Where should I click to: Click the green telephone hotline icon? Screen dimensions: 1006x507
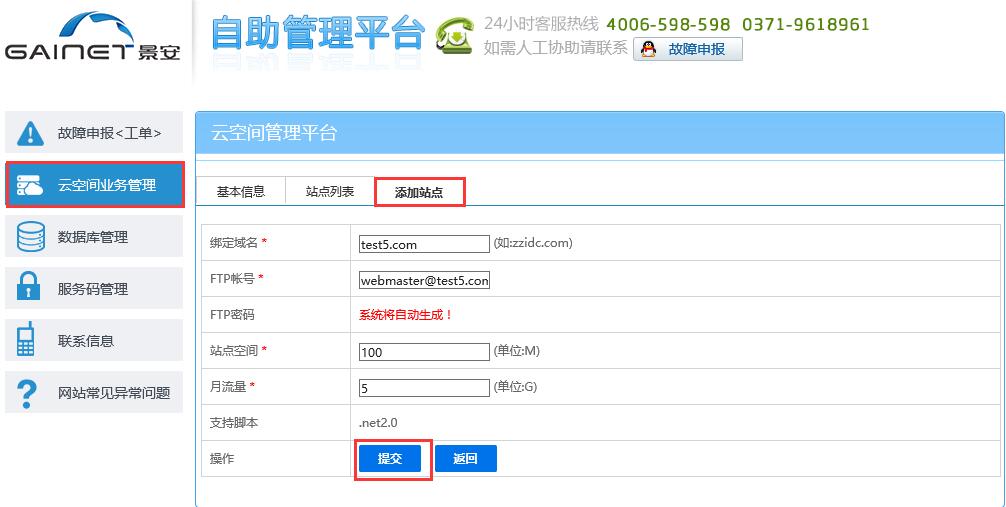tap(455, 36)
